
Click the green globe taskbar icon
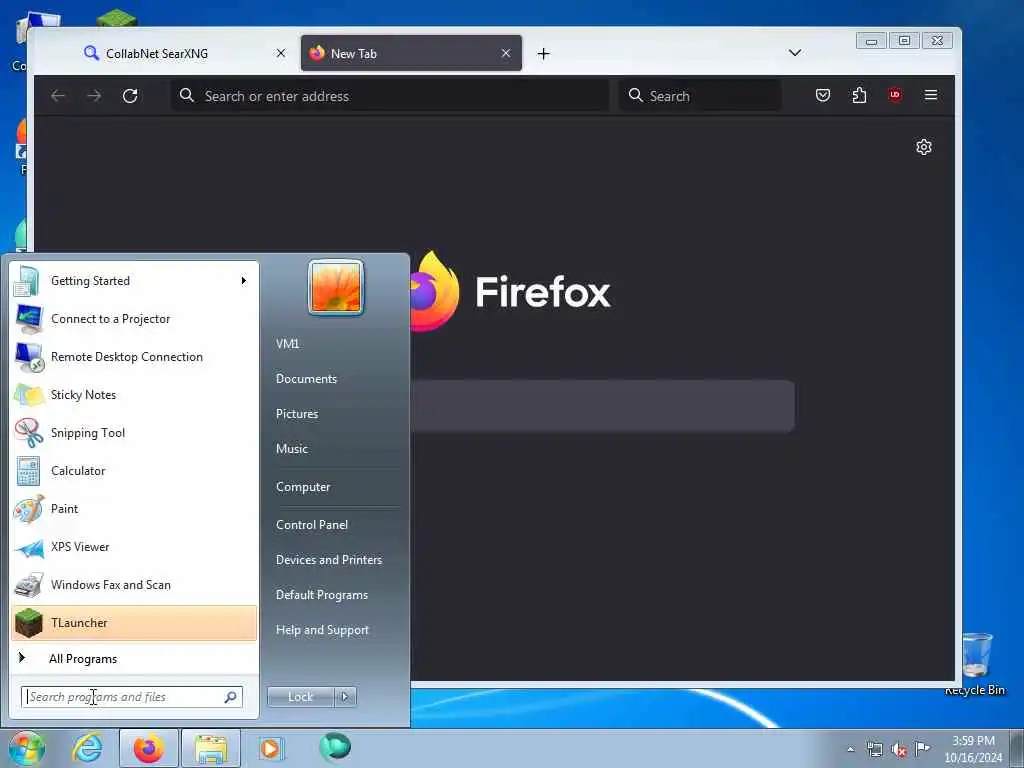coord(335,747)
